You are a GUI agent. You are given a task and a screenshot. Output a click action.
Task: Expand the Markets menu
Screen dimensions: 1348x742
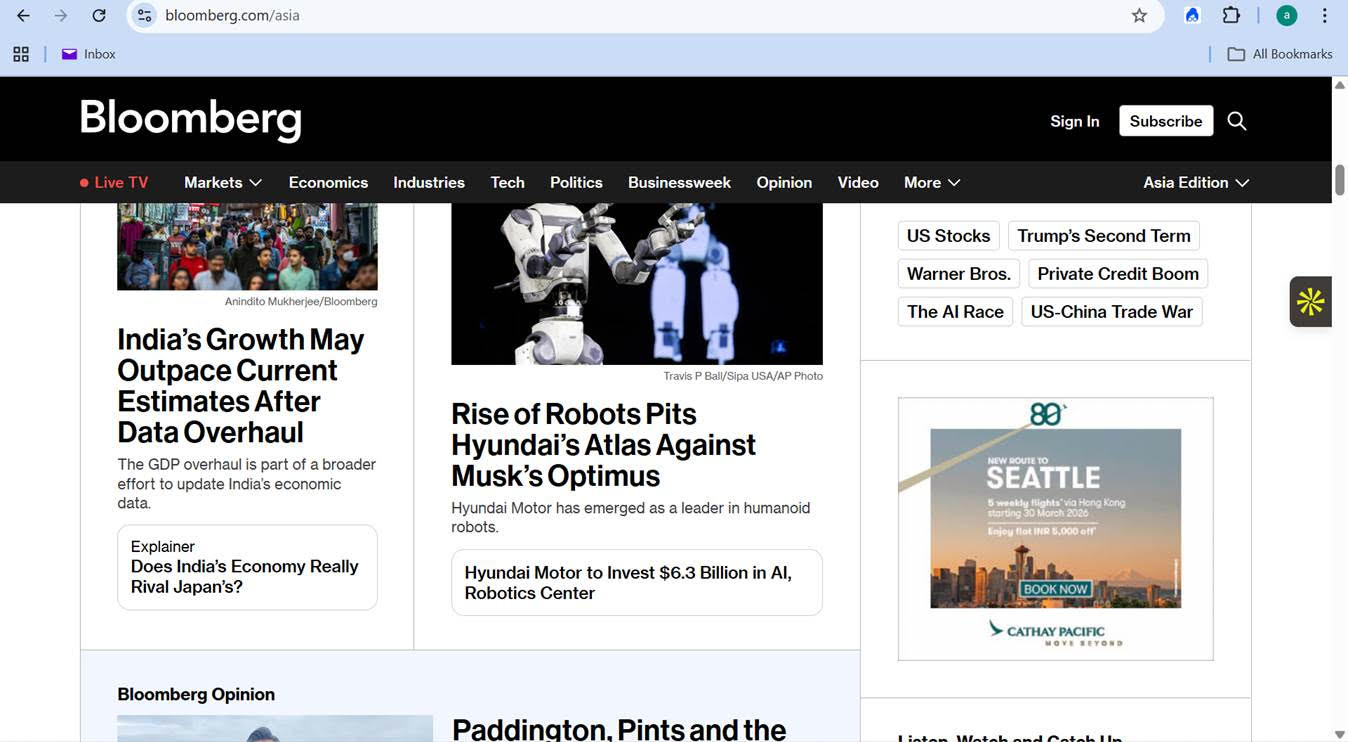(x=223, y=182)
